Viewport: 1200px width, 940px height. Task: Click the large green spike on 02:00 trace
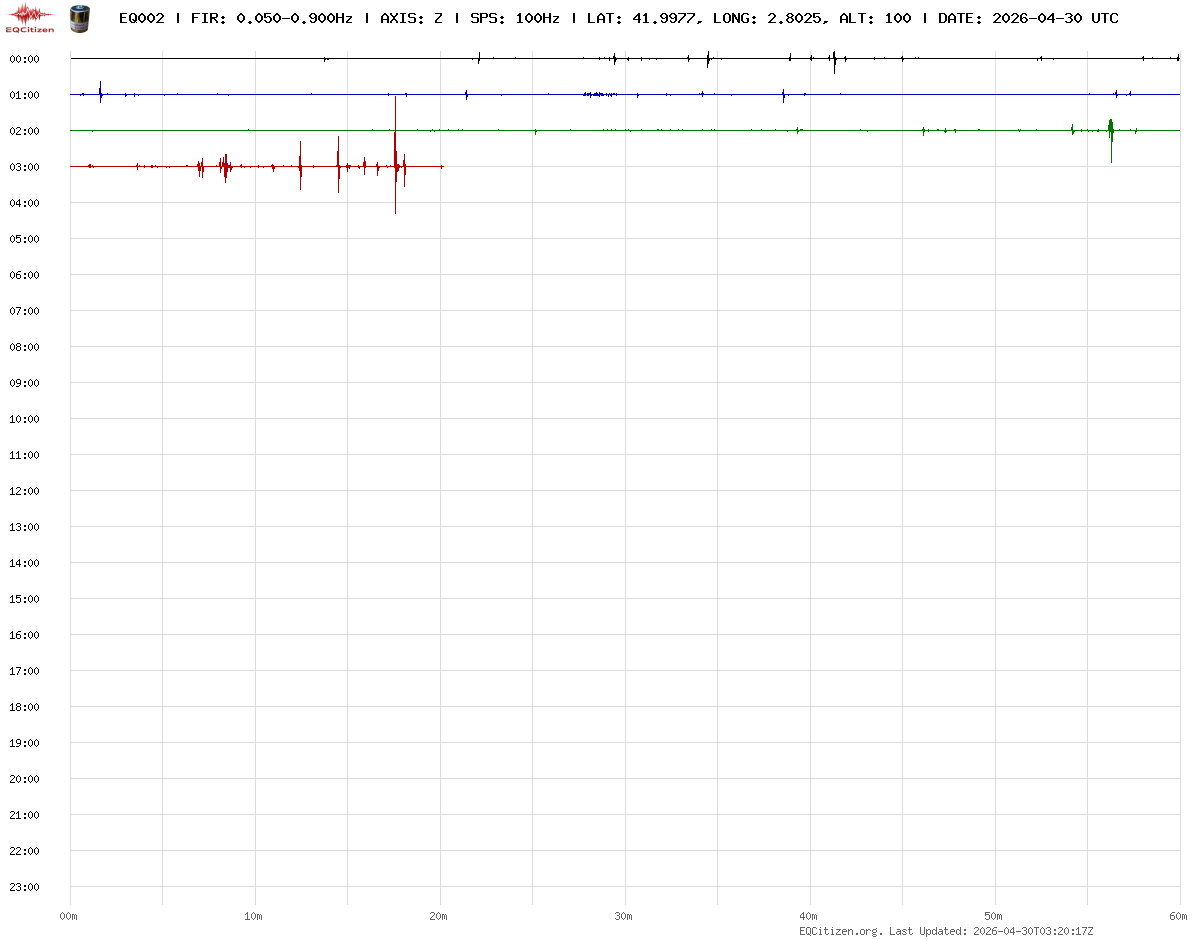click(1111, 132)
